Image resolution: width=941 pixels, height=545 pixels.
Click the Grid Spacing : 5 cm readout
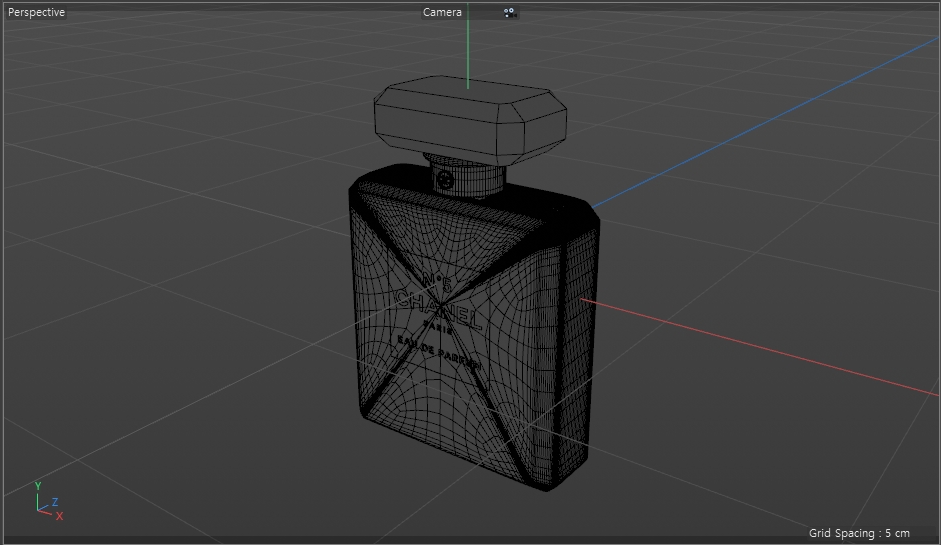pos(859,533)
